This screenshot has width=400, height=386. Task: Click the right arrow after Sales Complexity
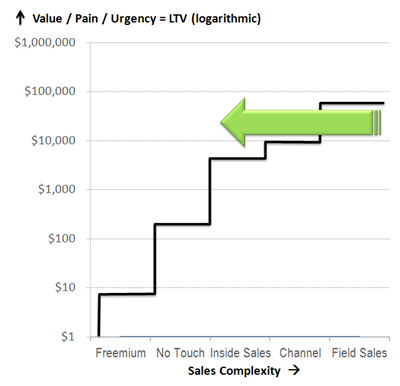[294, 370]
